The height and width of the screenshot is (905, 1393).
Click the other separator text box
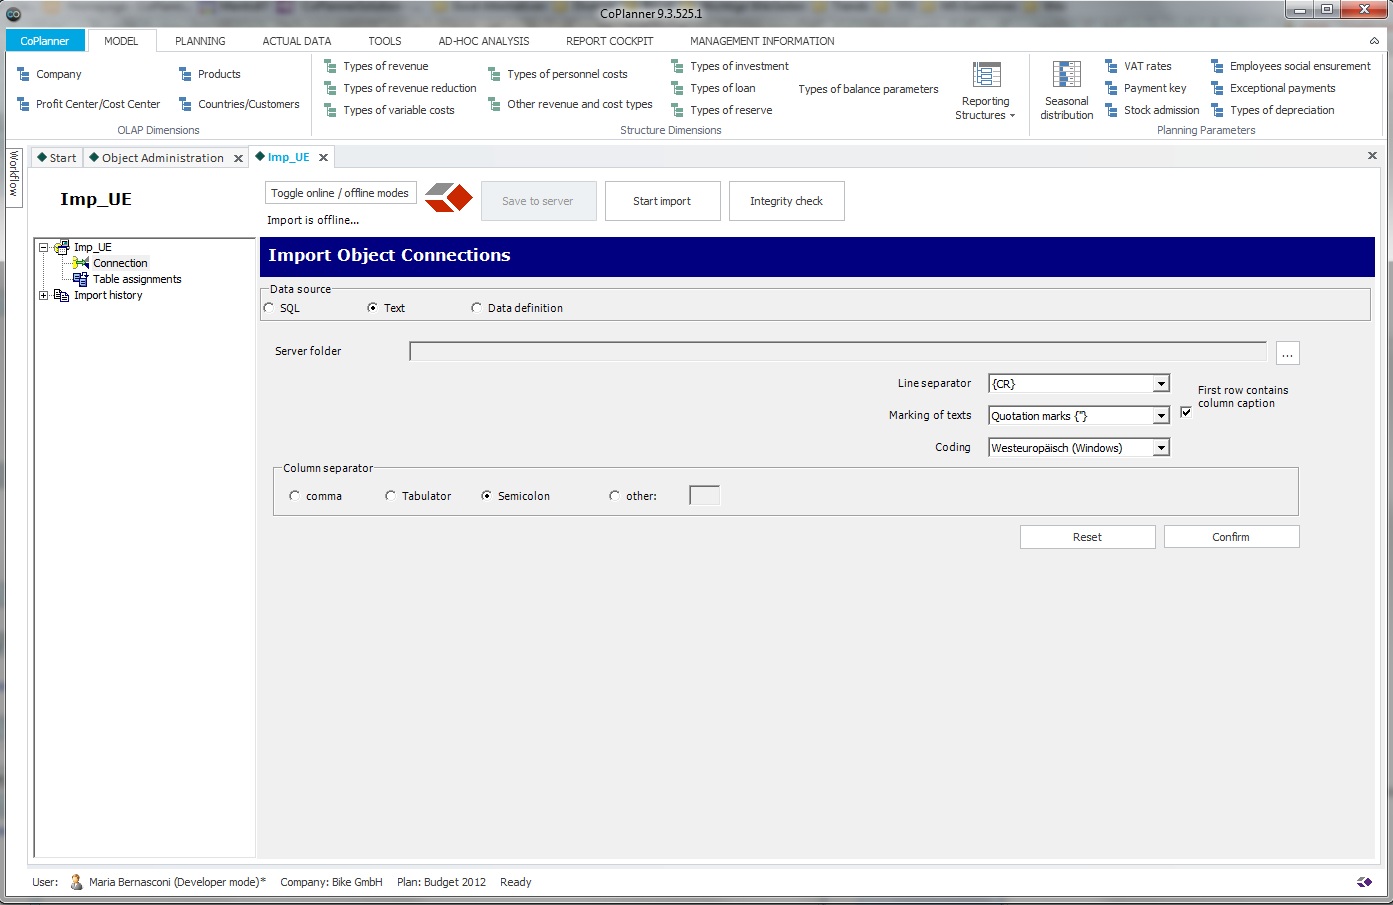point(705,495)
